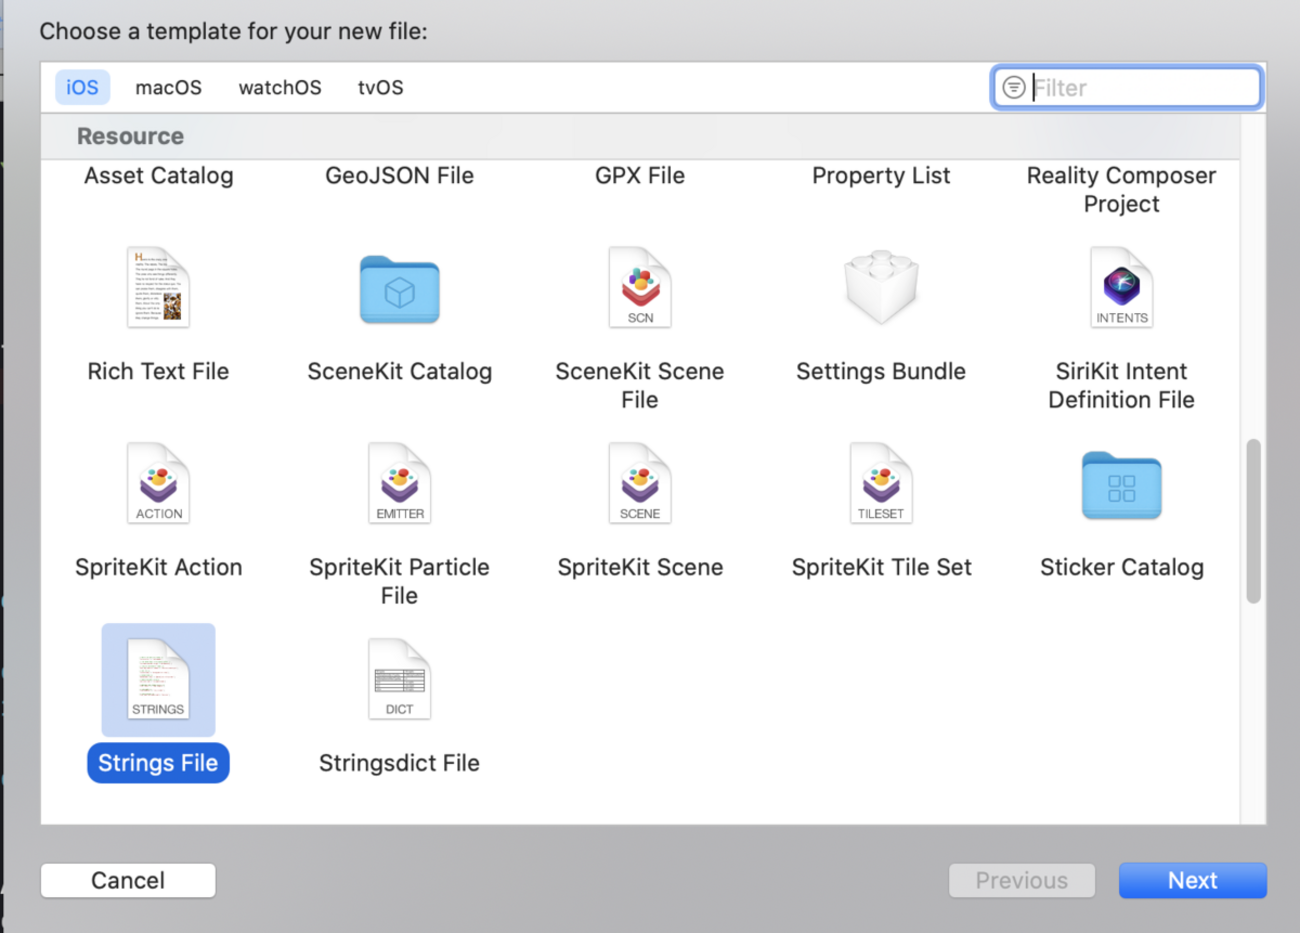Choose the SiriKit Intent Definition File icon
The height and width of the screenshot is (933, 1300).
[1121, 288]
